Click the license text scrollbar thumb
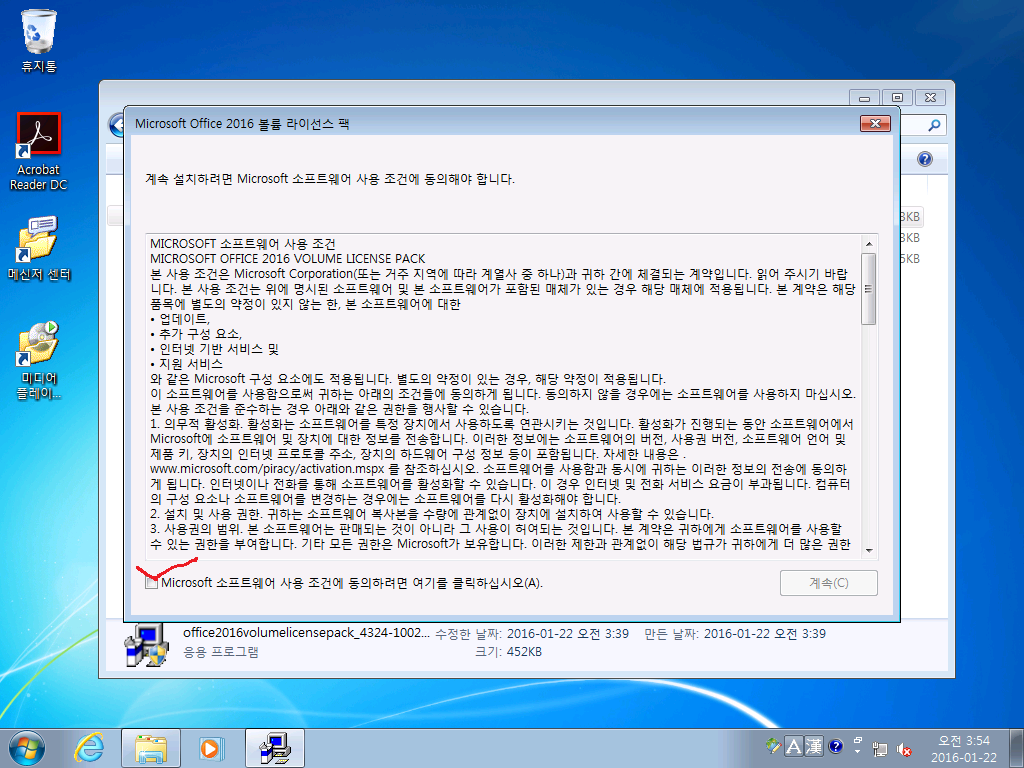 click(x=869, y=289)
